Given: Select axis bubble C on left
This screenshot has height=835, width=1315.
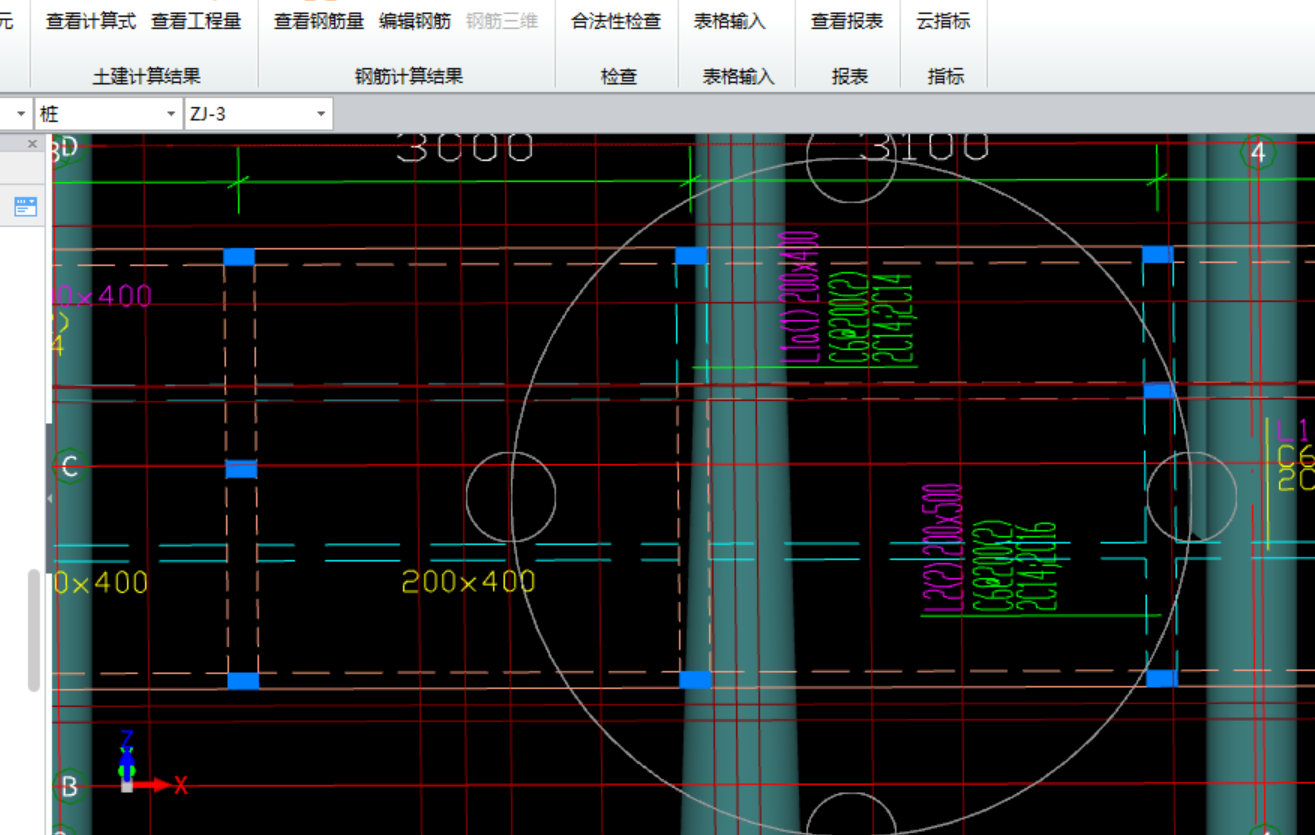Looking at the screenshot, I should click(69, 467).
